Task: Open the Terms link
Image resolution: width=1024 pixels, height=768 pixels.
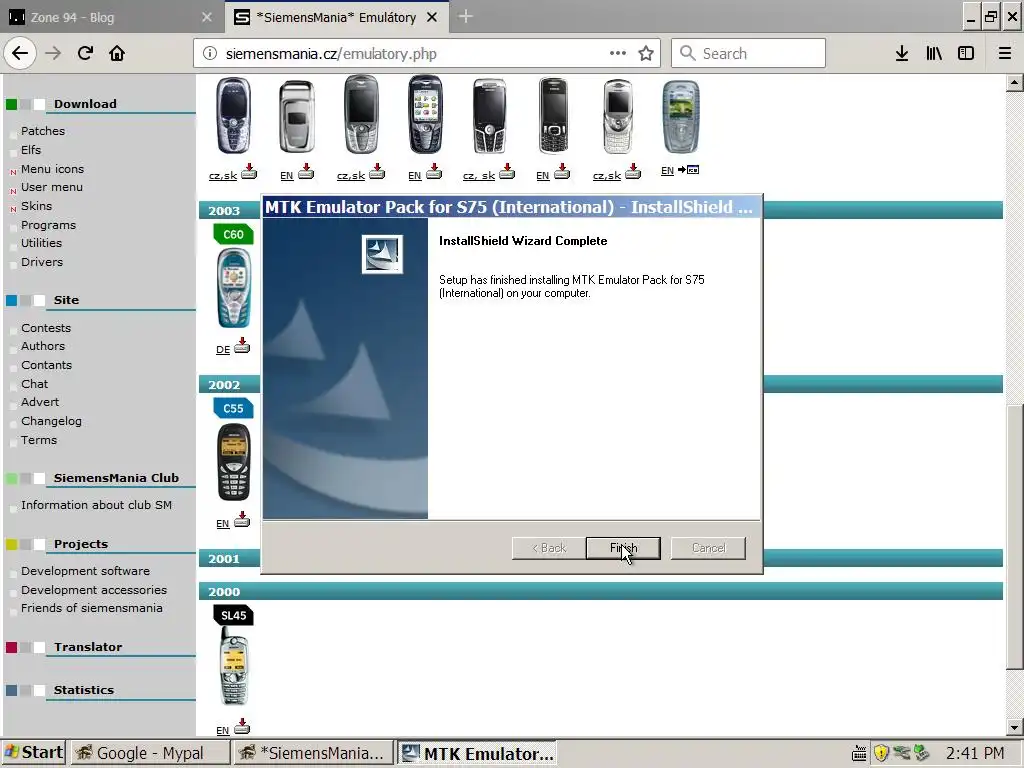Action: pyautogui.click(x=39, y=440)
